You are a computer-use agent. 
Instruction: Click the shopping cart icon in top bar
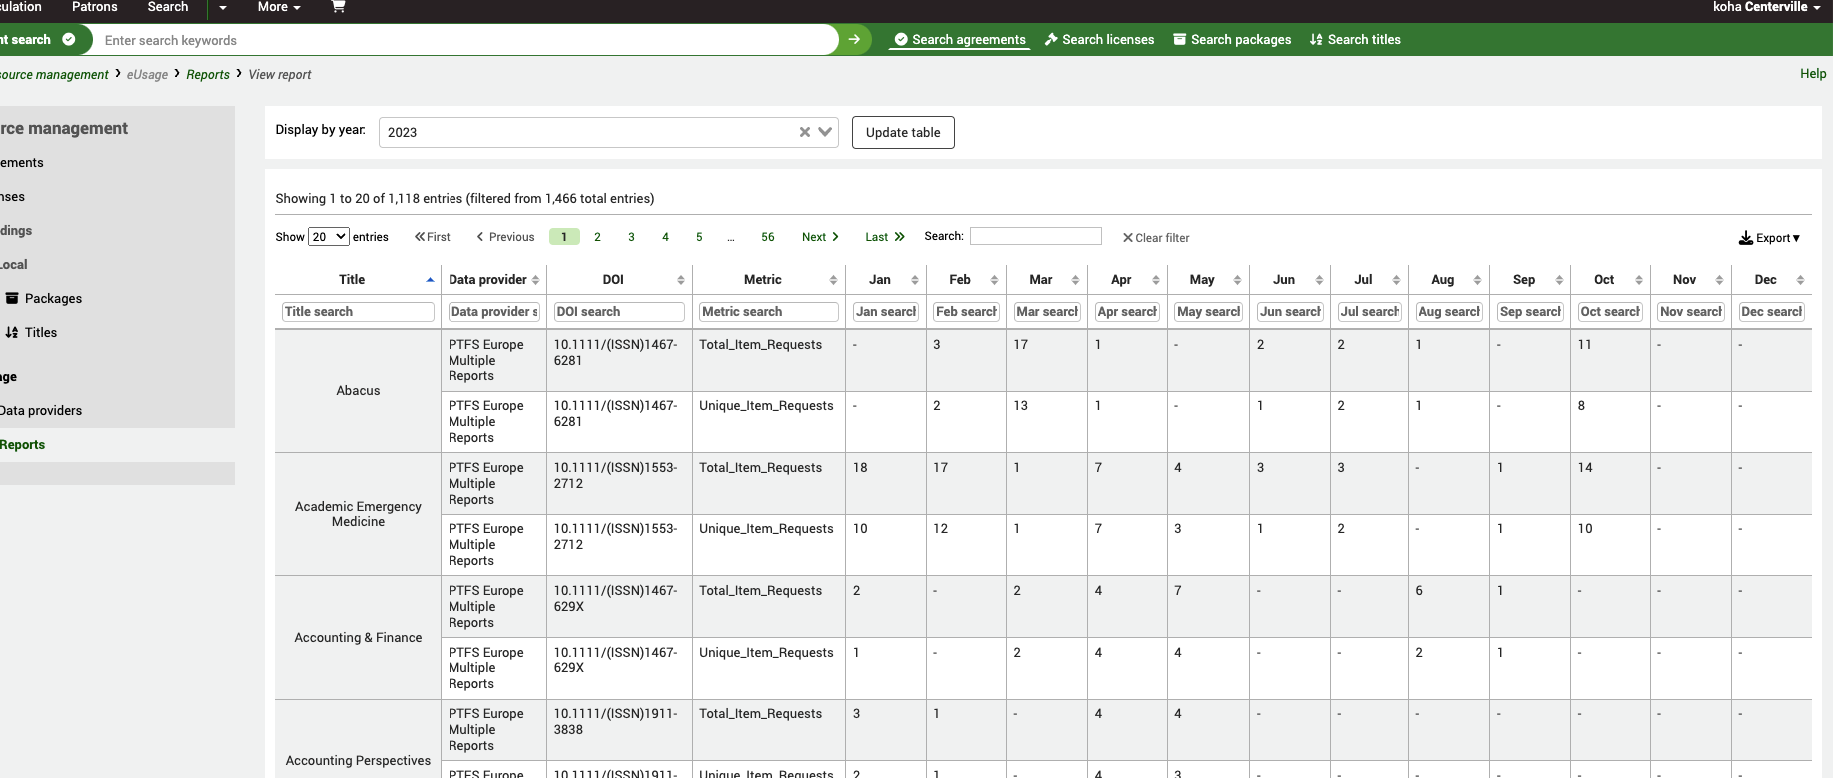pos(338,7)
